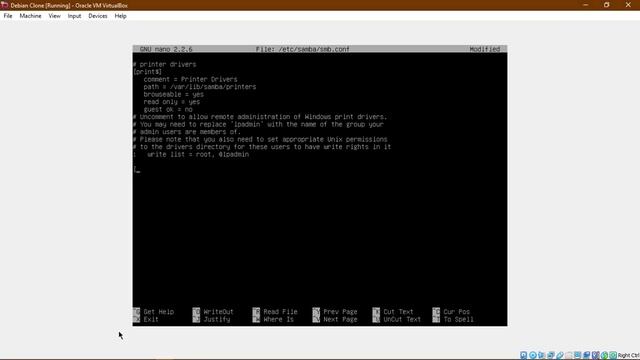The height and width of the screenshot is (360, 640).
Task: Open the Machine menu
Action: click(x=30, y=16)
